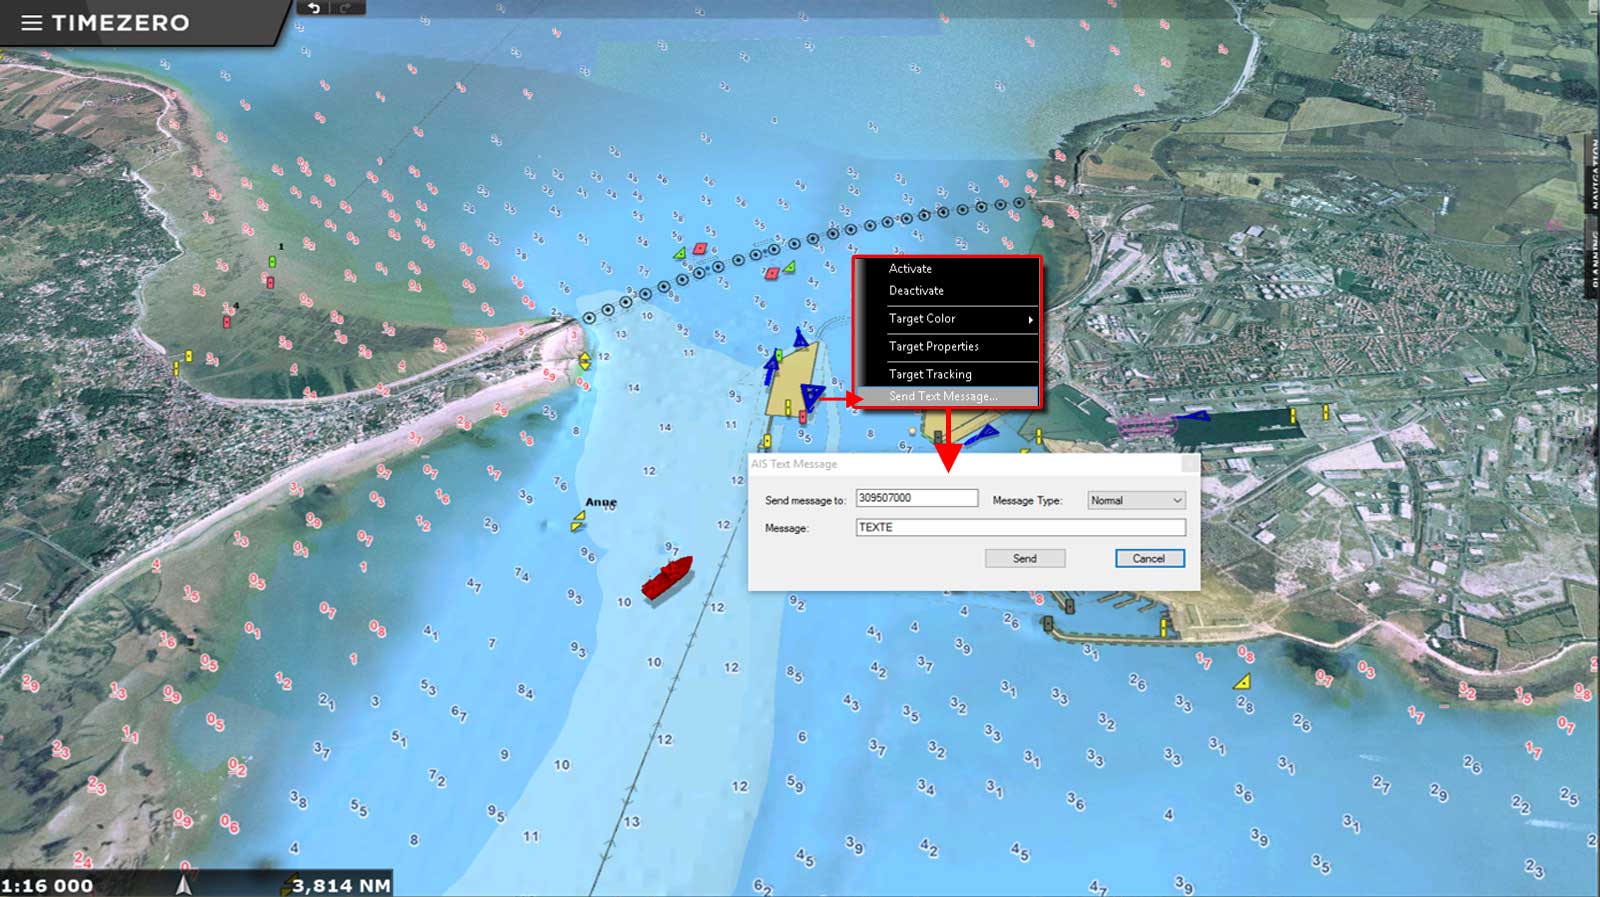The width and height of the screenshot is (1600, 897).
Task: Open the Message Type dropdown
Action: coord(1136,500)
